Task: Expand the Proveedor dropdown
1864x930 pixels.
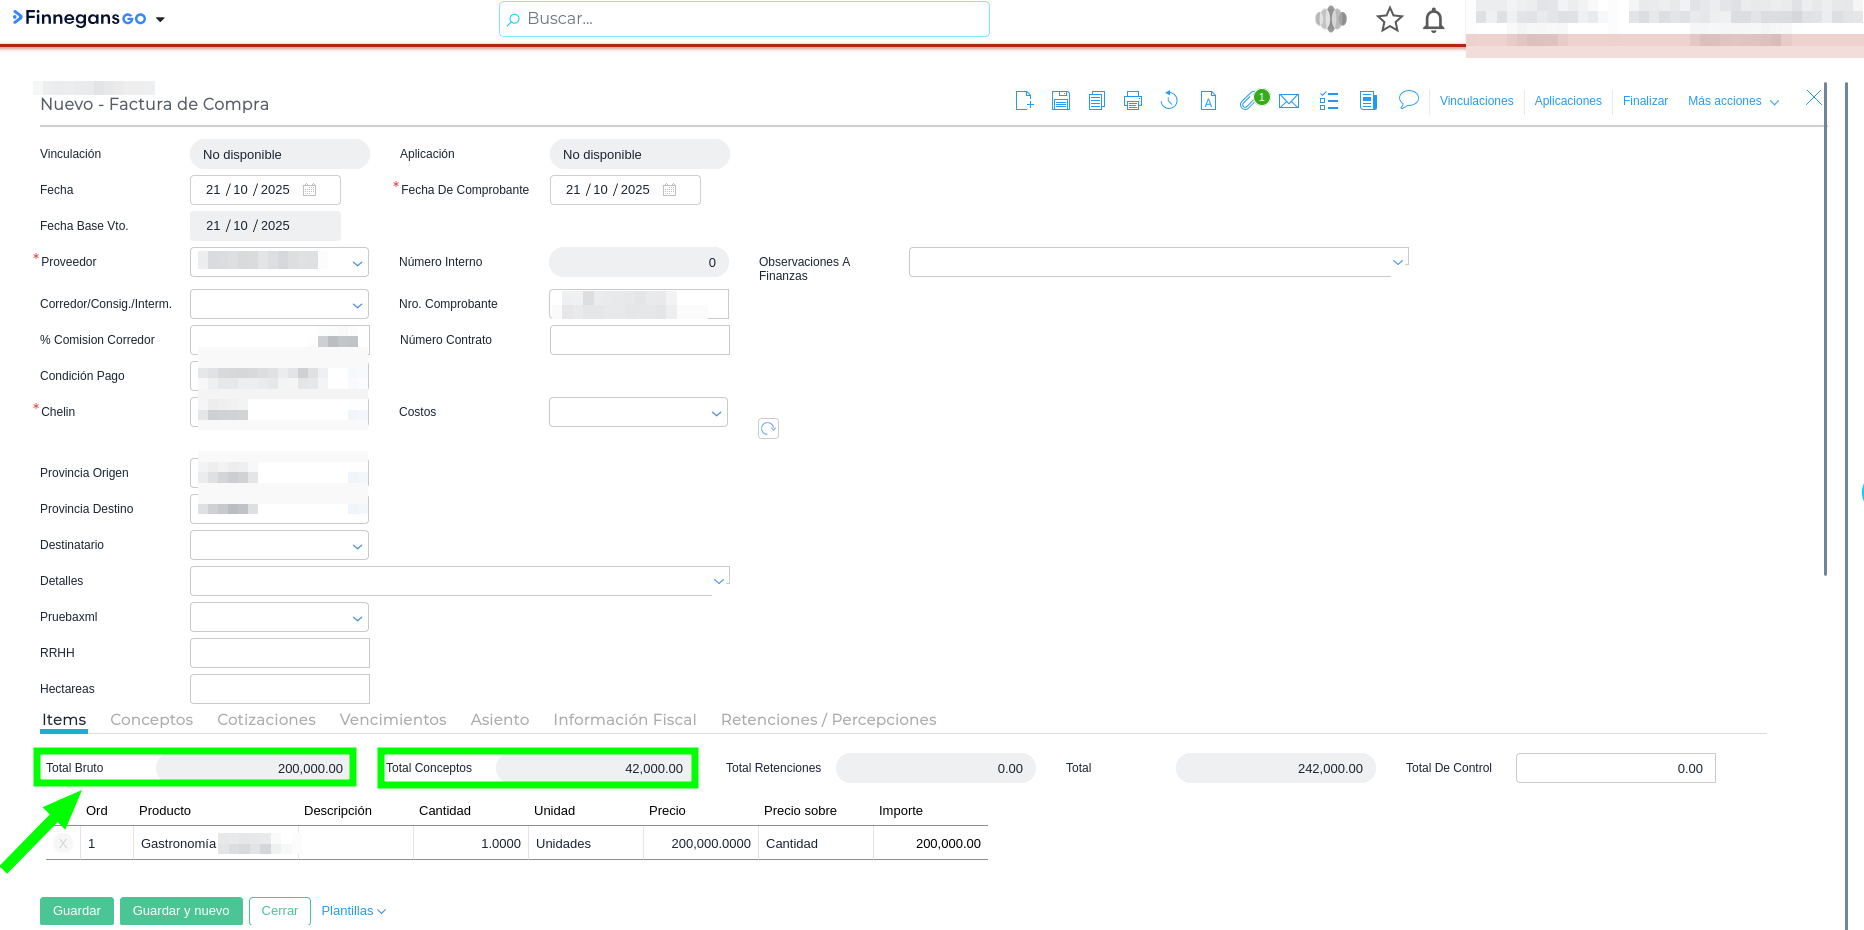Action: click(x=357, y=263)
